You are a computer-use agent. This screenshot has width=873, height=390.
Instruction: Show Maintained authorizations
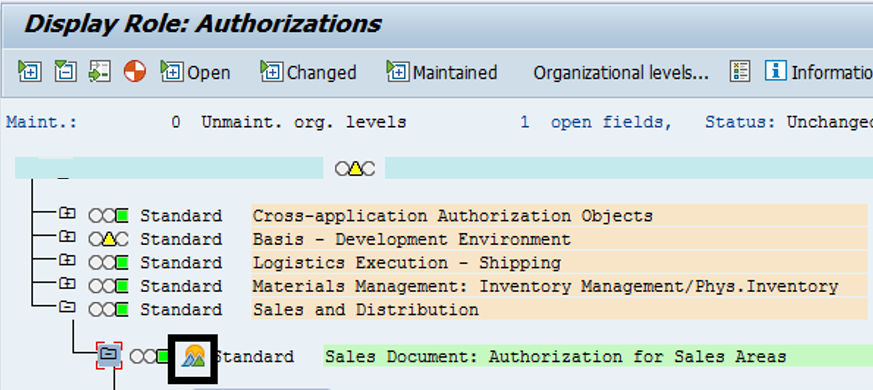pos(442,72)
